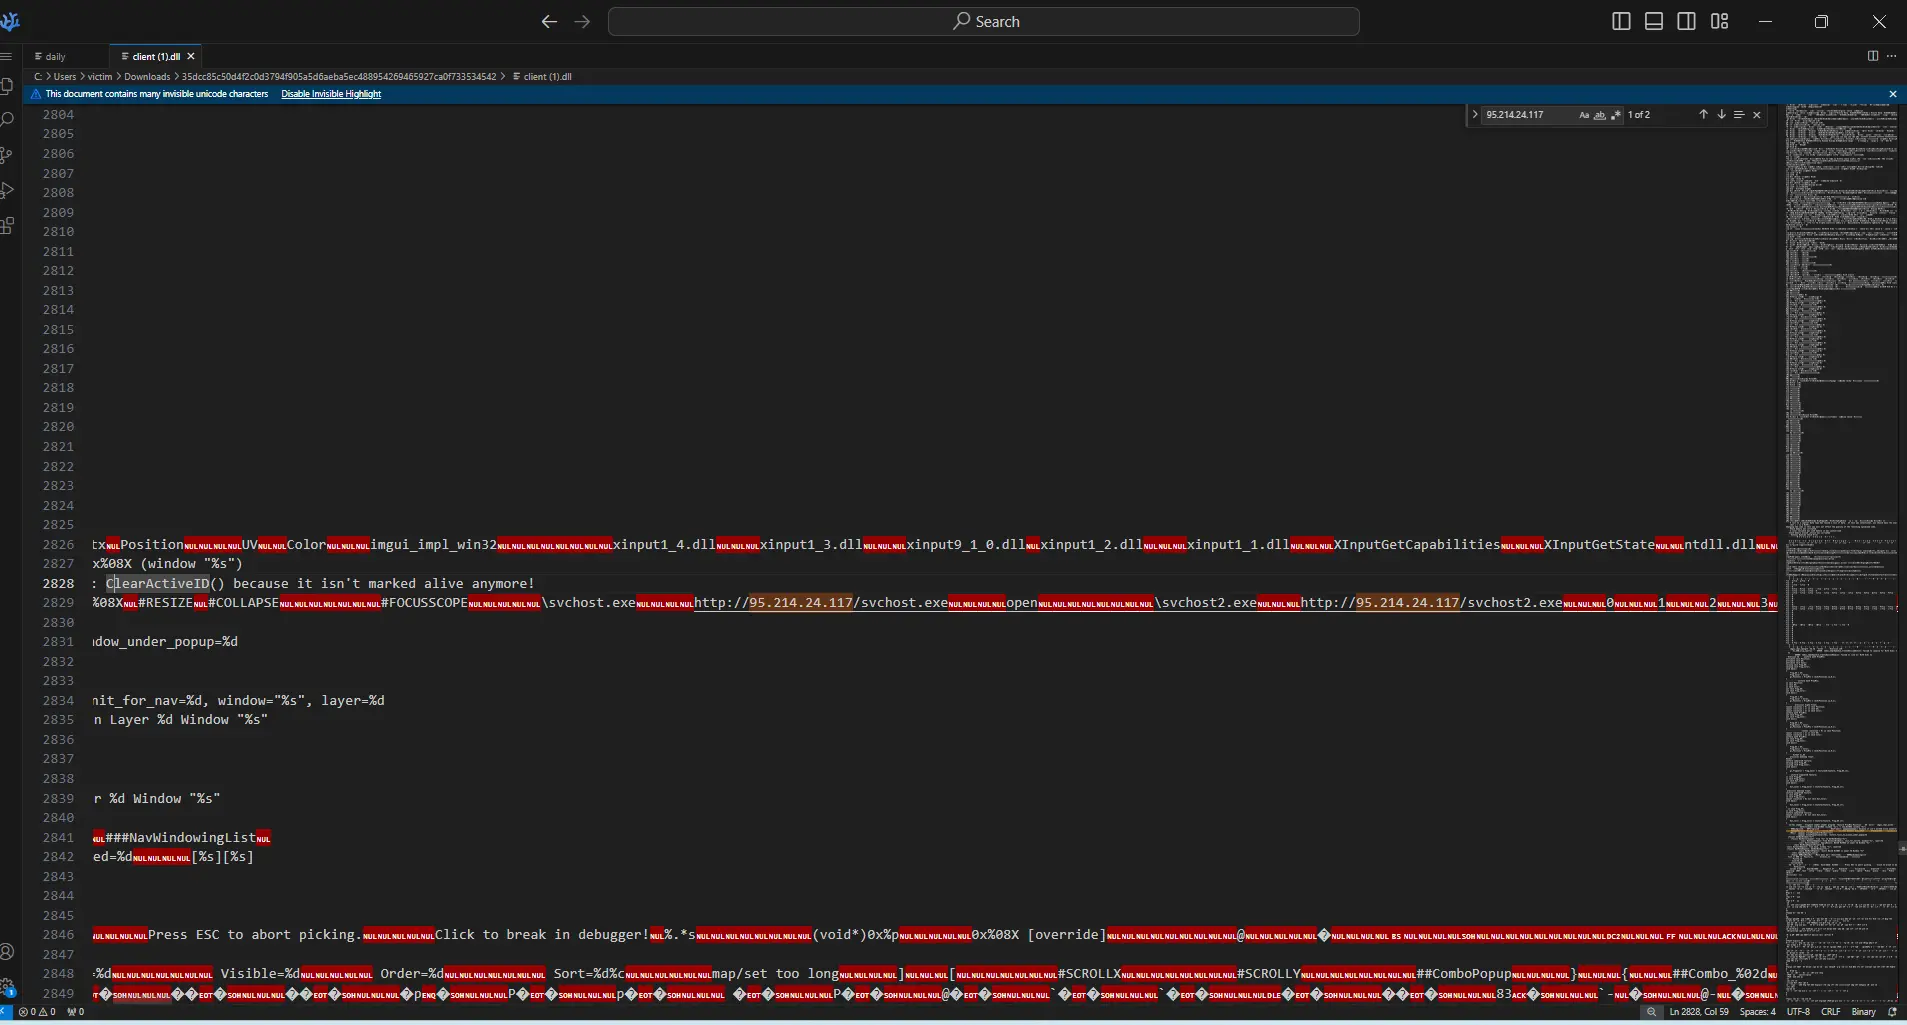Toggle the bottom panel layout icon

(1653, 21)
